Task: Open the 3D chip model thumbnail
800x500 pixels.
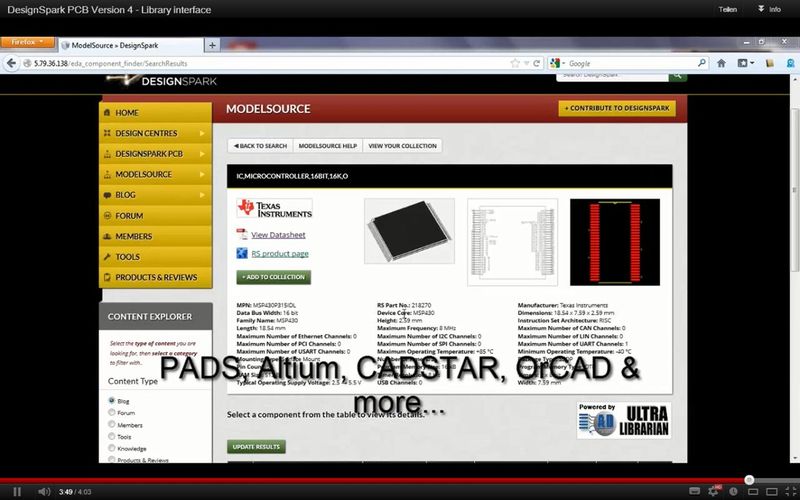Action: (x=409, y=231)
